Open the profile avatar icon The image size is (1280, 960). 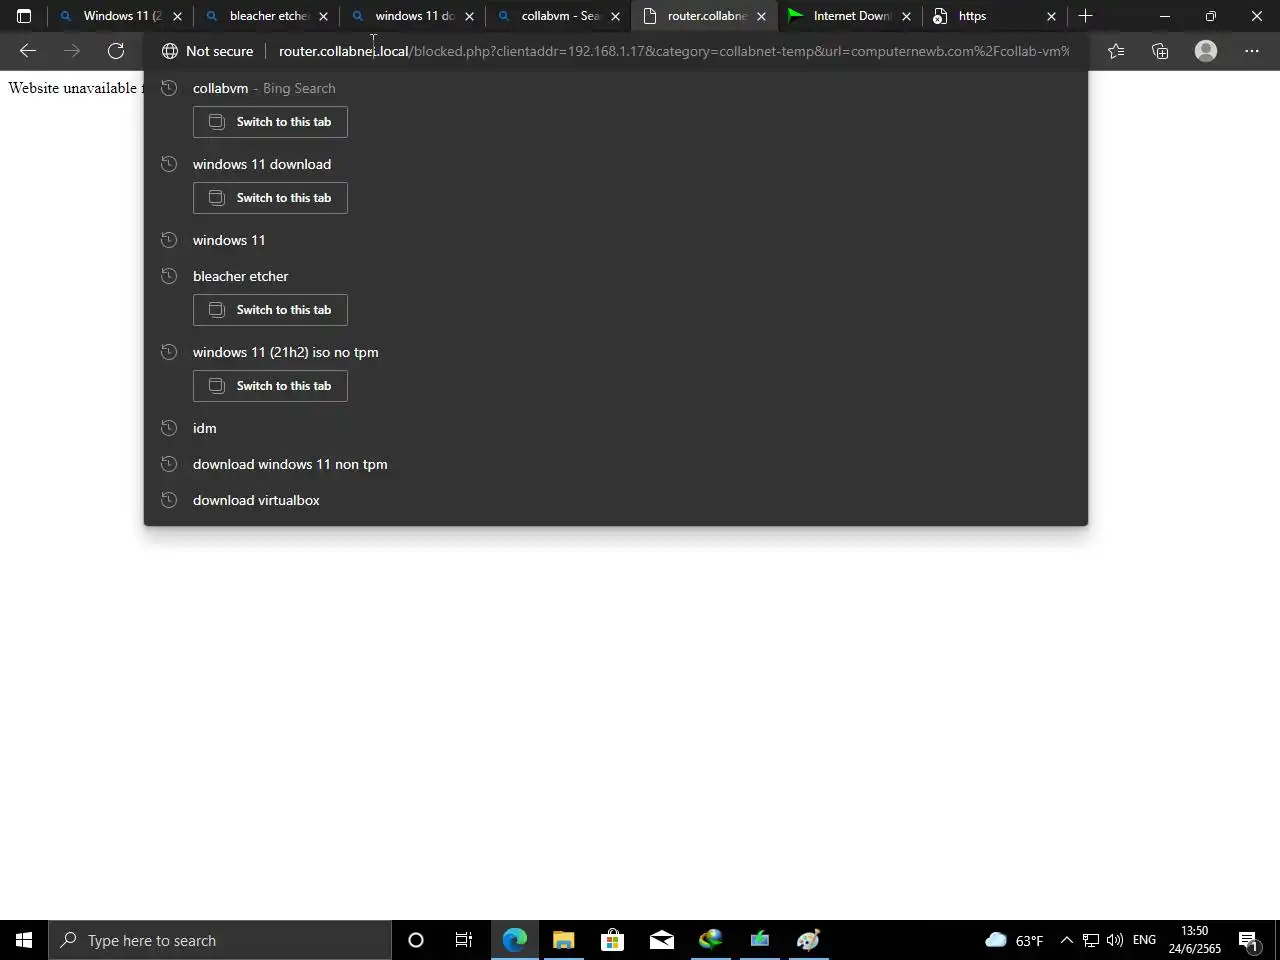(1206, 51)
